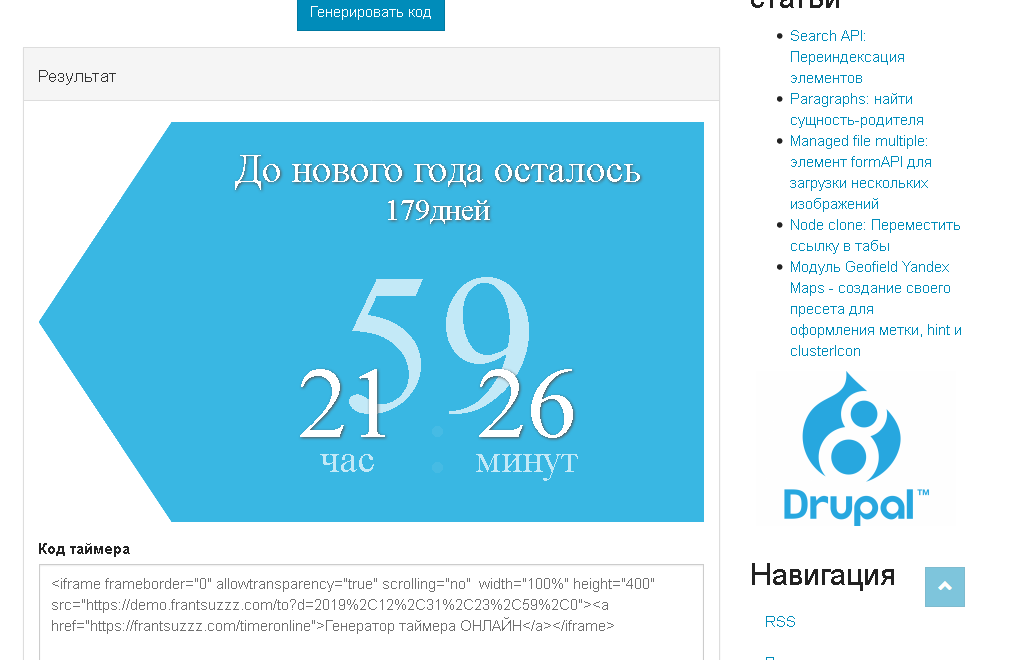Click the '179дней' days counter

(437, 211)
